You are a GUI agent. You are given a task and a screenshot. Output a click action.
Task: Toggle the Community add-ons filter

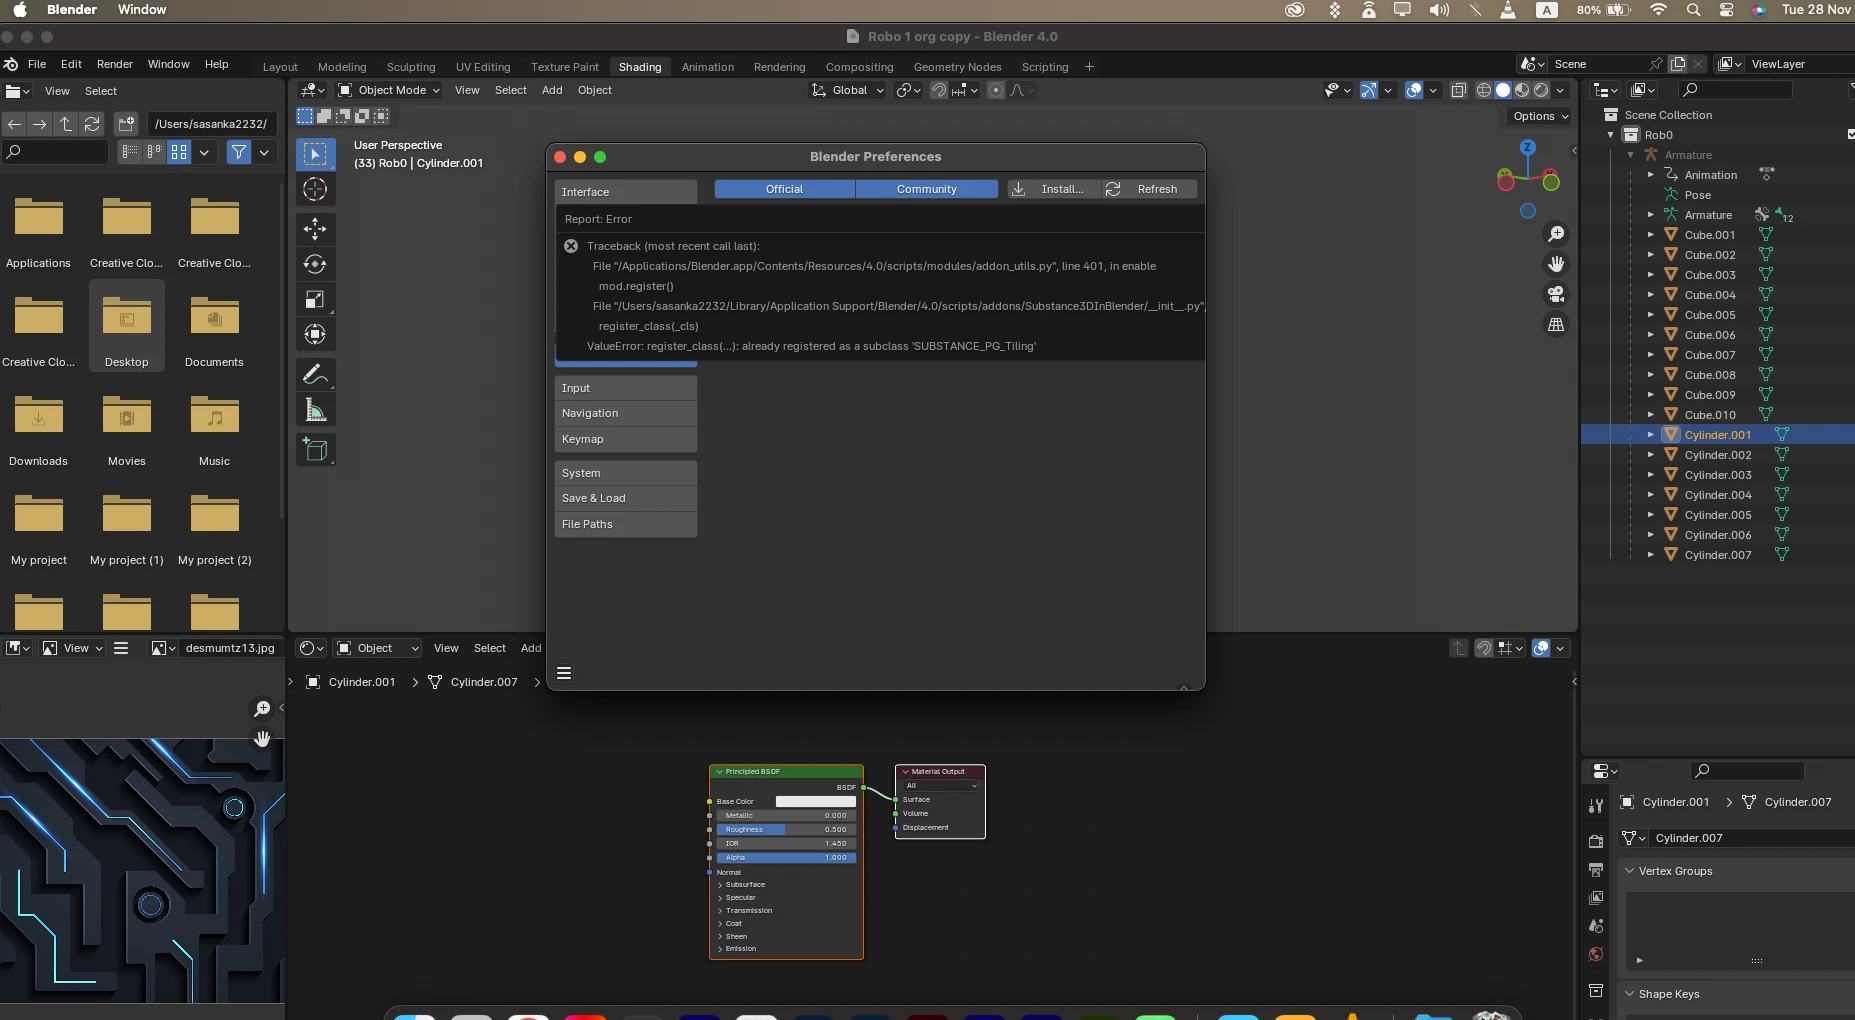(x=927, y=189)
